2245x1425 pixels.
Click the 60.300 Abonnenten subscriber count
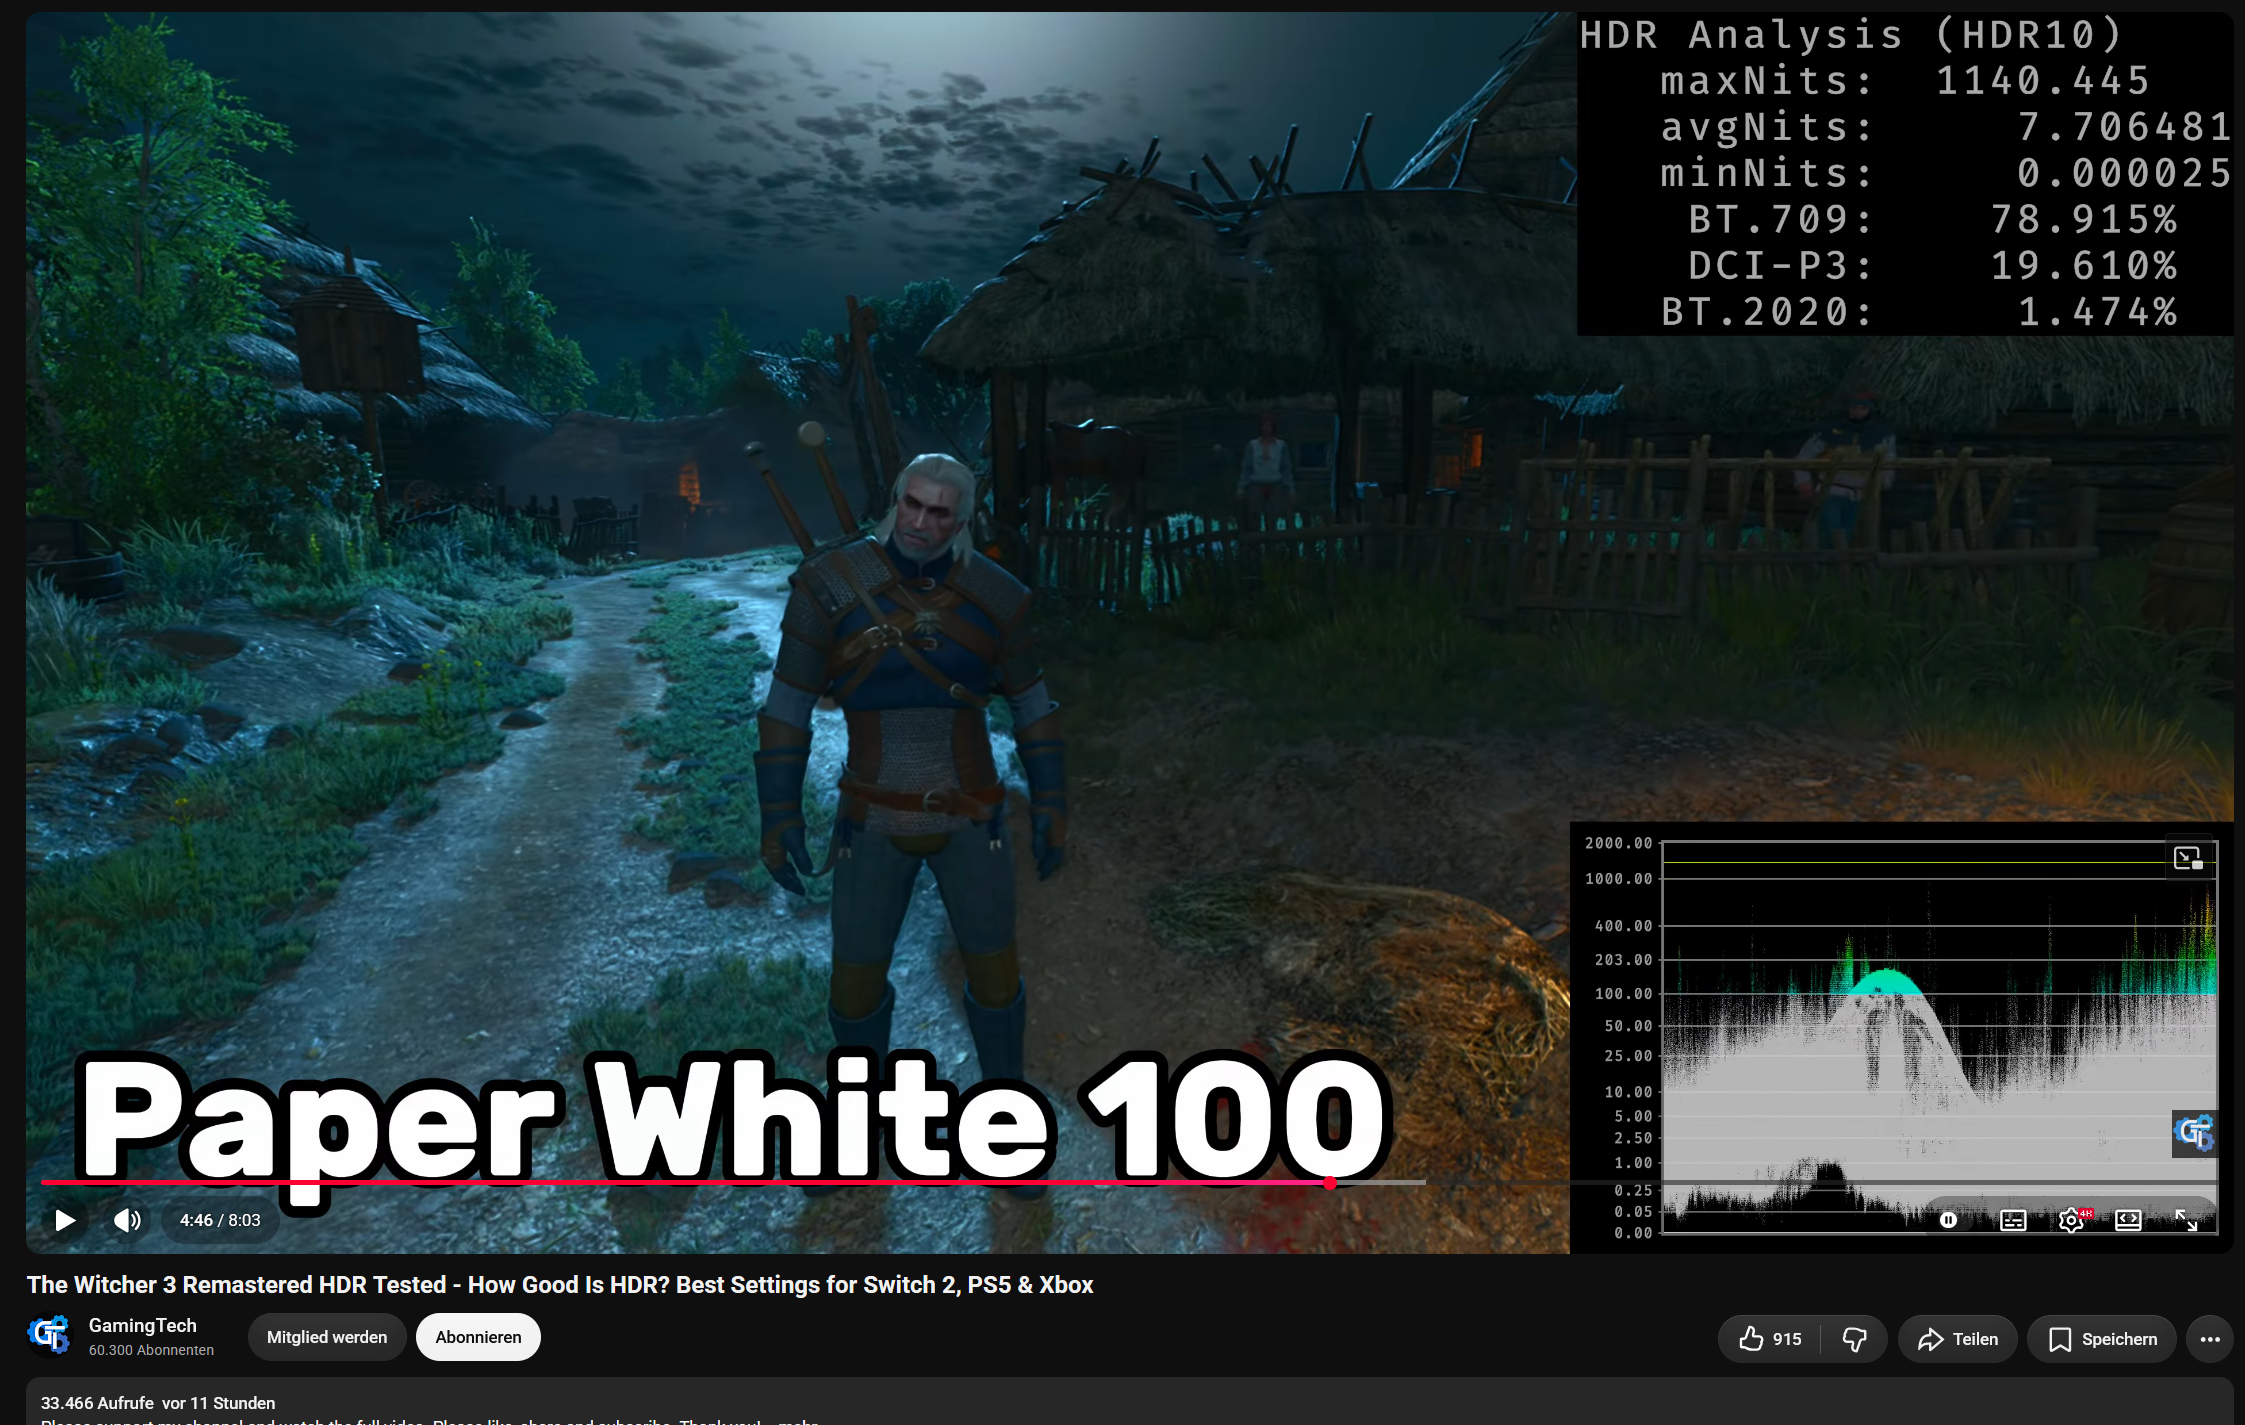click(151, 1350)
